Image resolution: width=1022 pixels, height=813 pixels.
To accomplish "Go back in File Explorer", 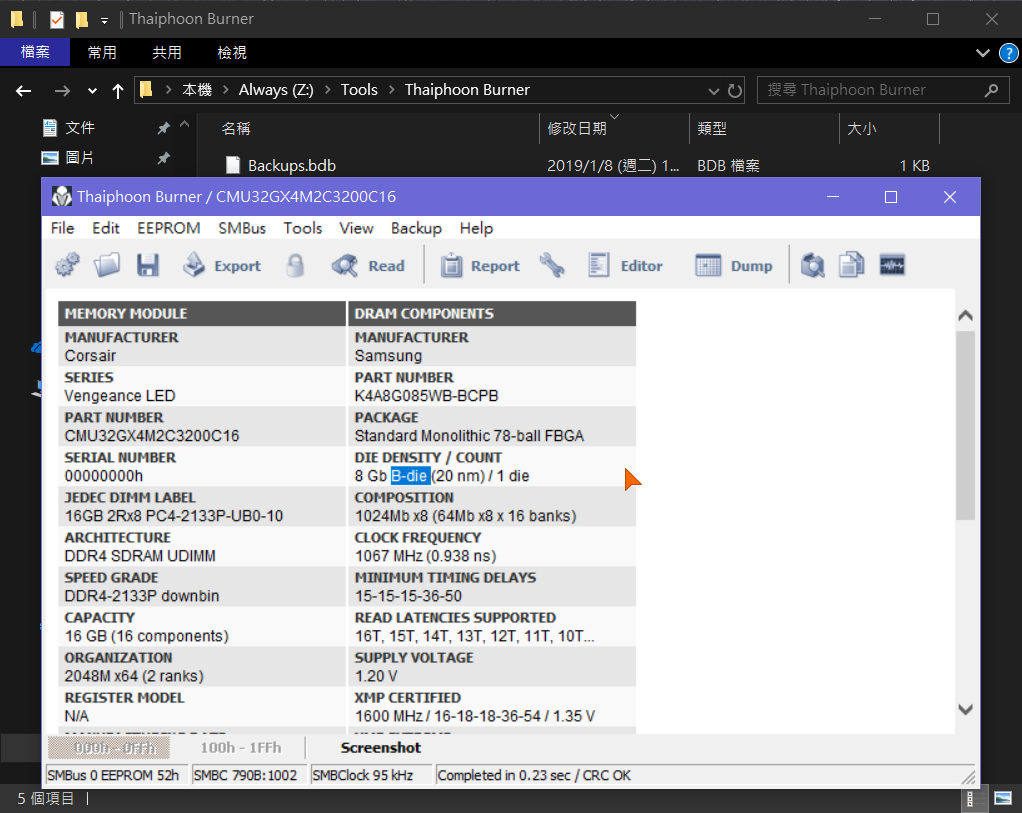I will tap(23, 91).
